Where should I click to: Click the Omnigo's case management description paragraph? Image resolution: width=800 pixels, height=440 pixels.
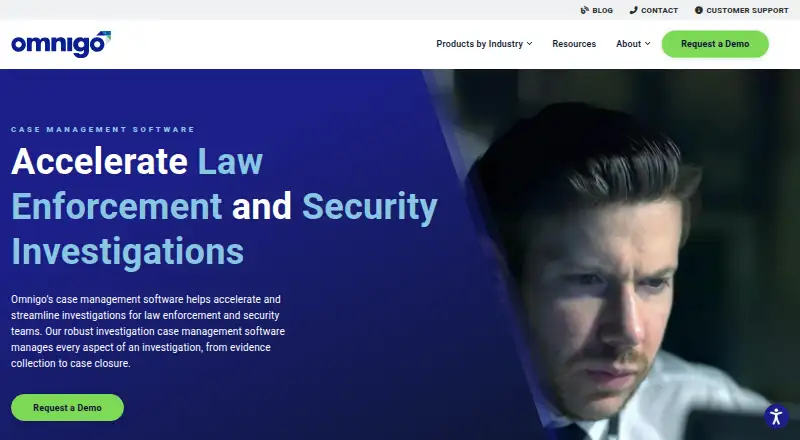click(x=148, y=331)
